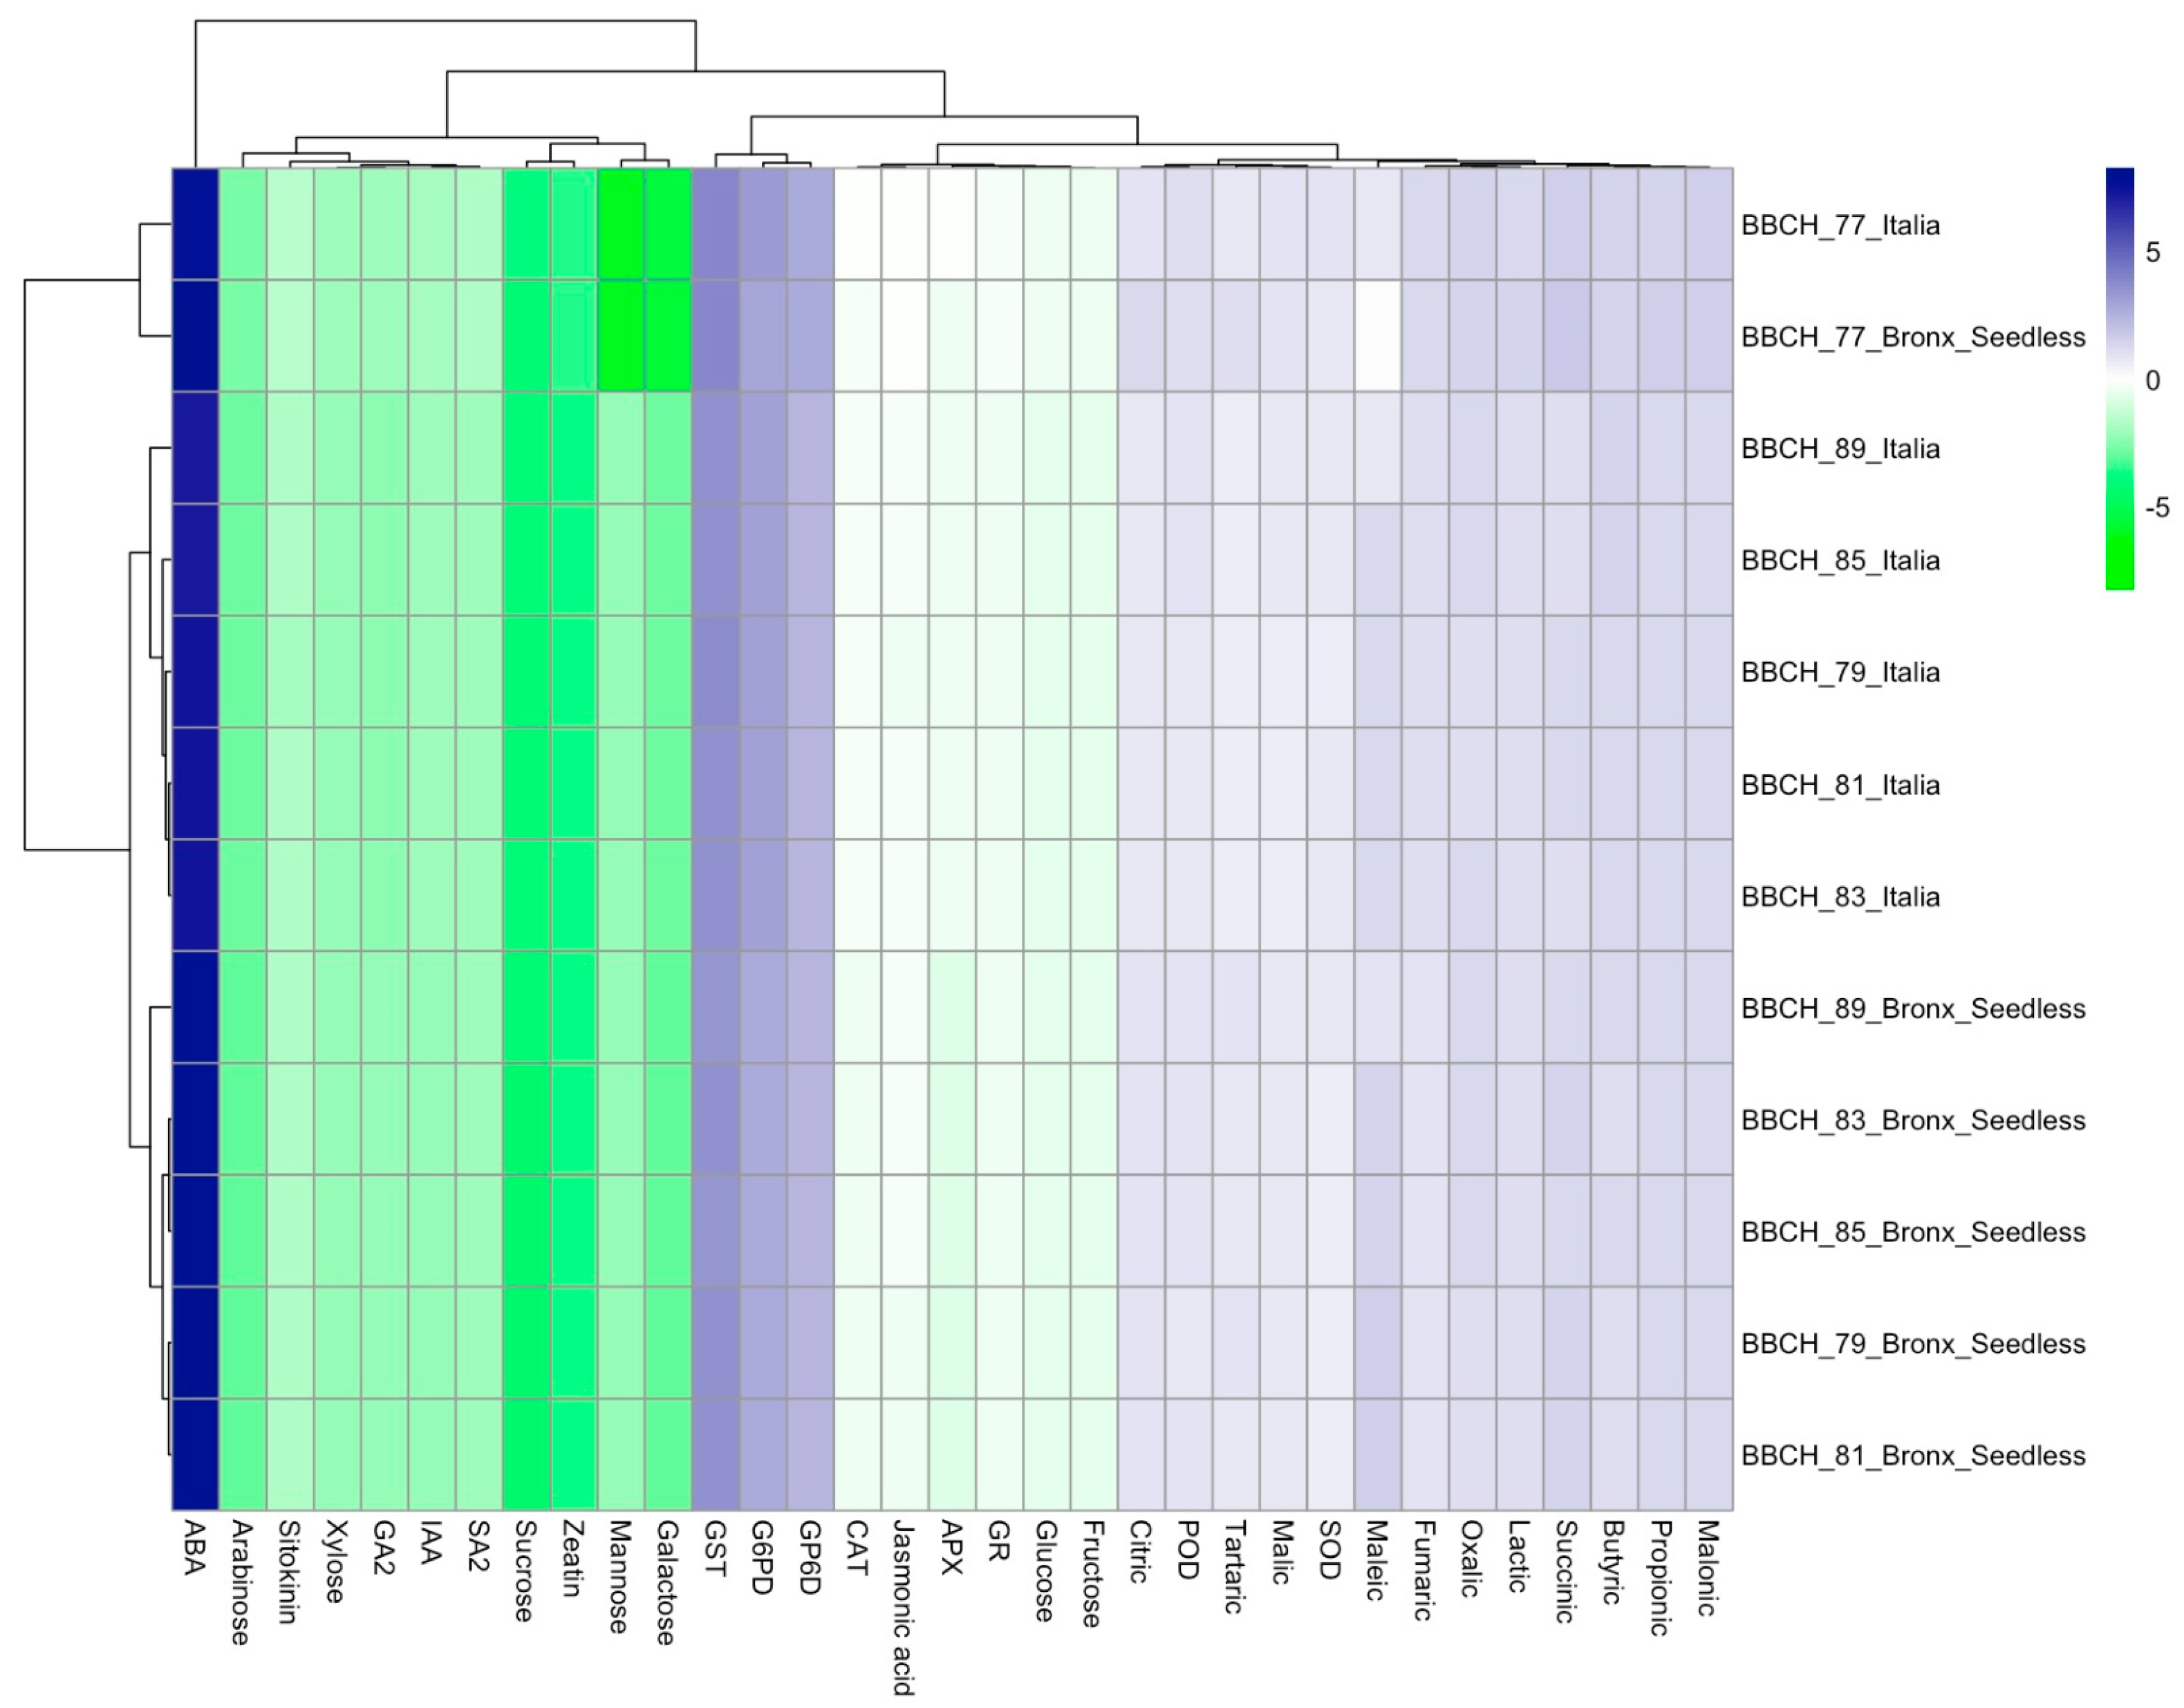Click the ABA column label
This screenshot has width=2184, height=1708.
coord(195,1548)
